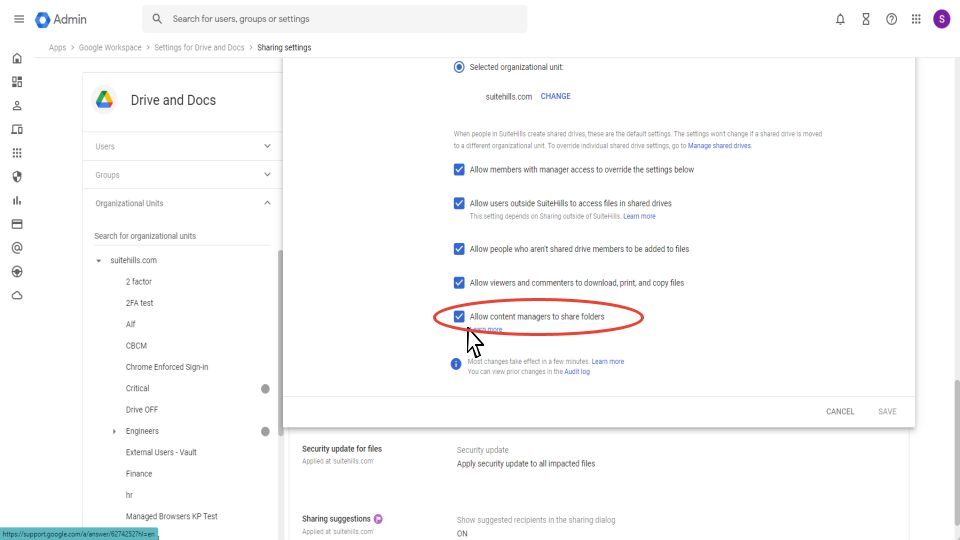The height and width of the screenshot is (540, 960).
Task: Select the CBCM organizational unit
Action: tap(136, 346)
